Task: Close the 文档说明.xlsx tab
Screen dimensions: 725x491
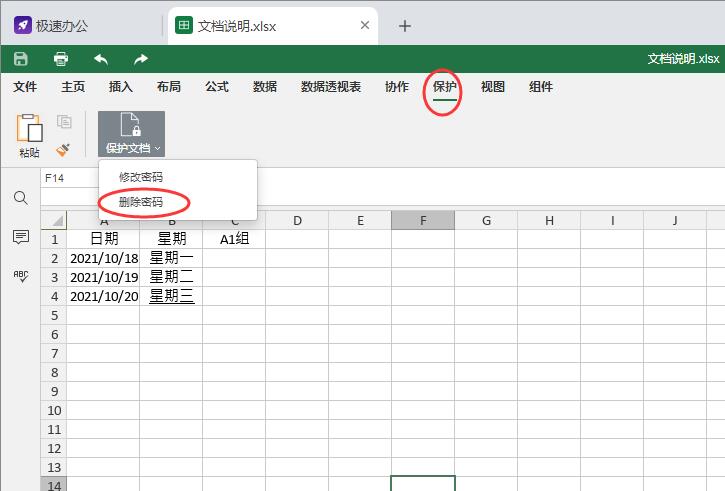Action: (x=365, y=25)
